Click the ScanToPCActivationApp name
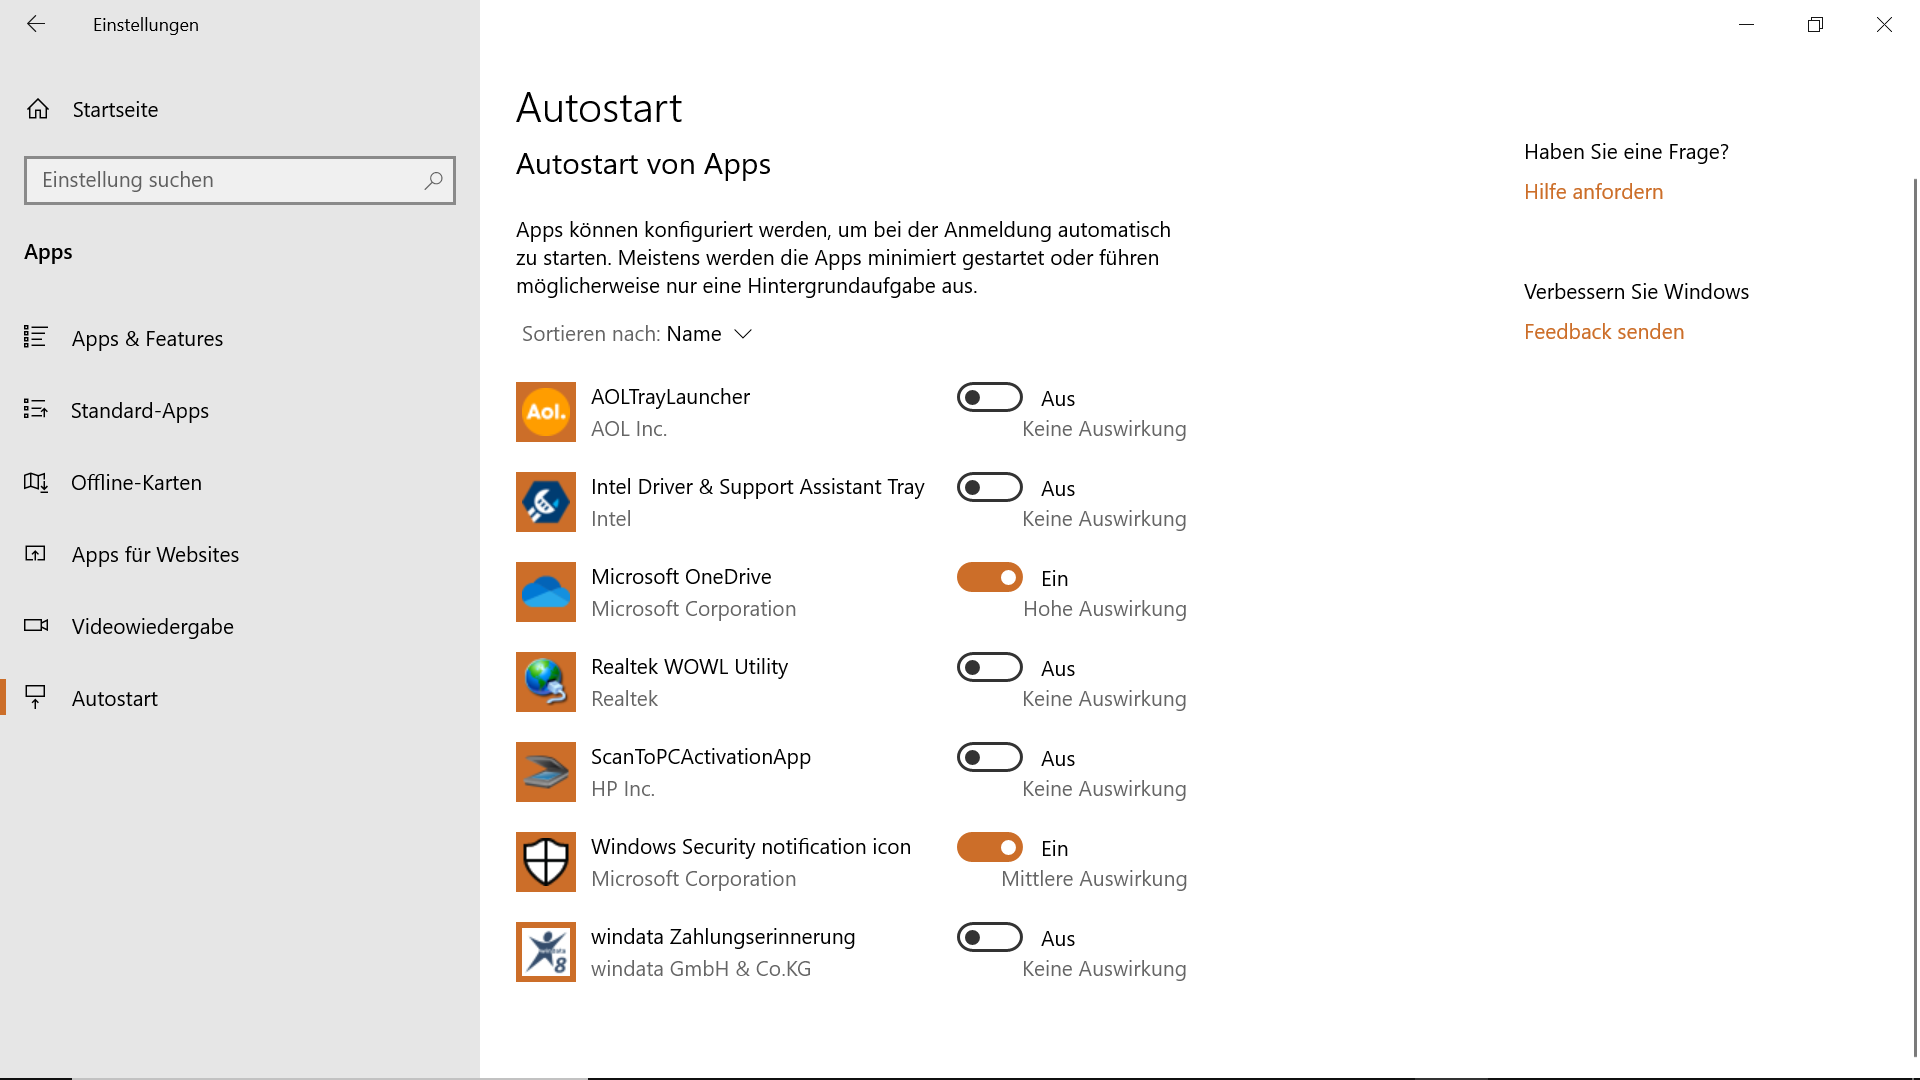Image resolution: width=1920 pixels, height=1080 pixels. 700,757
